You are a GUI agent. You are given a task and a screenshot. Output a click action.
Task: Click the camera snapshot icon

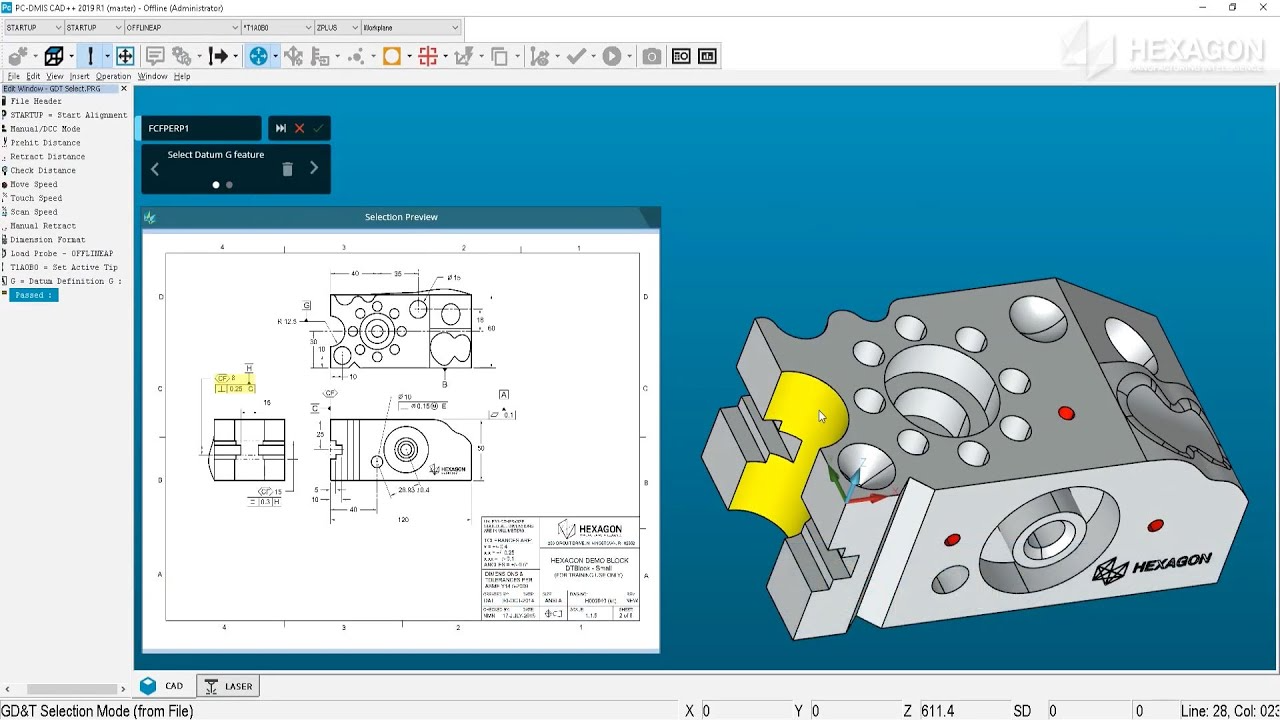(x=651, y=56)
